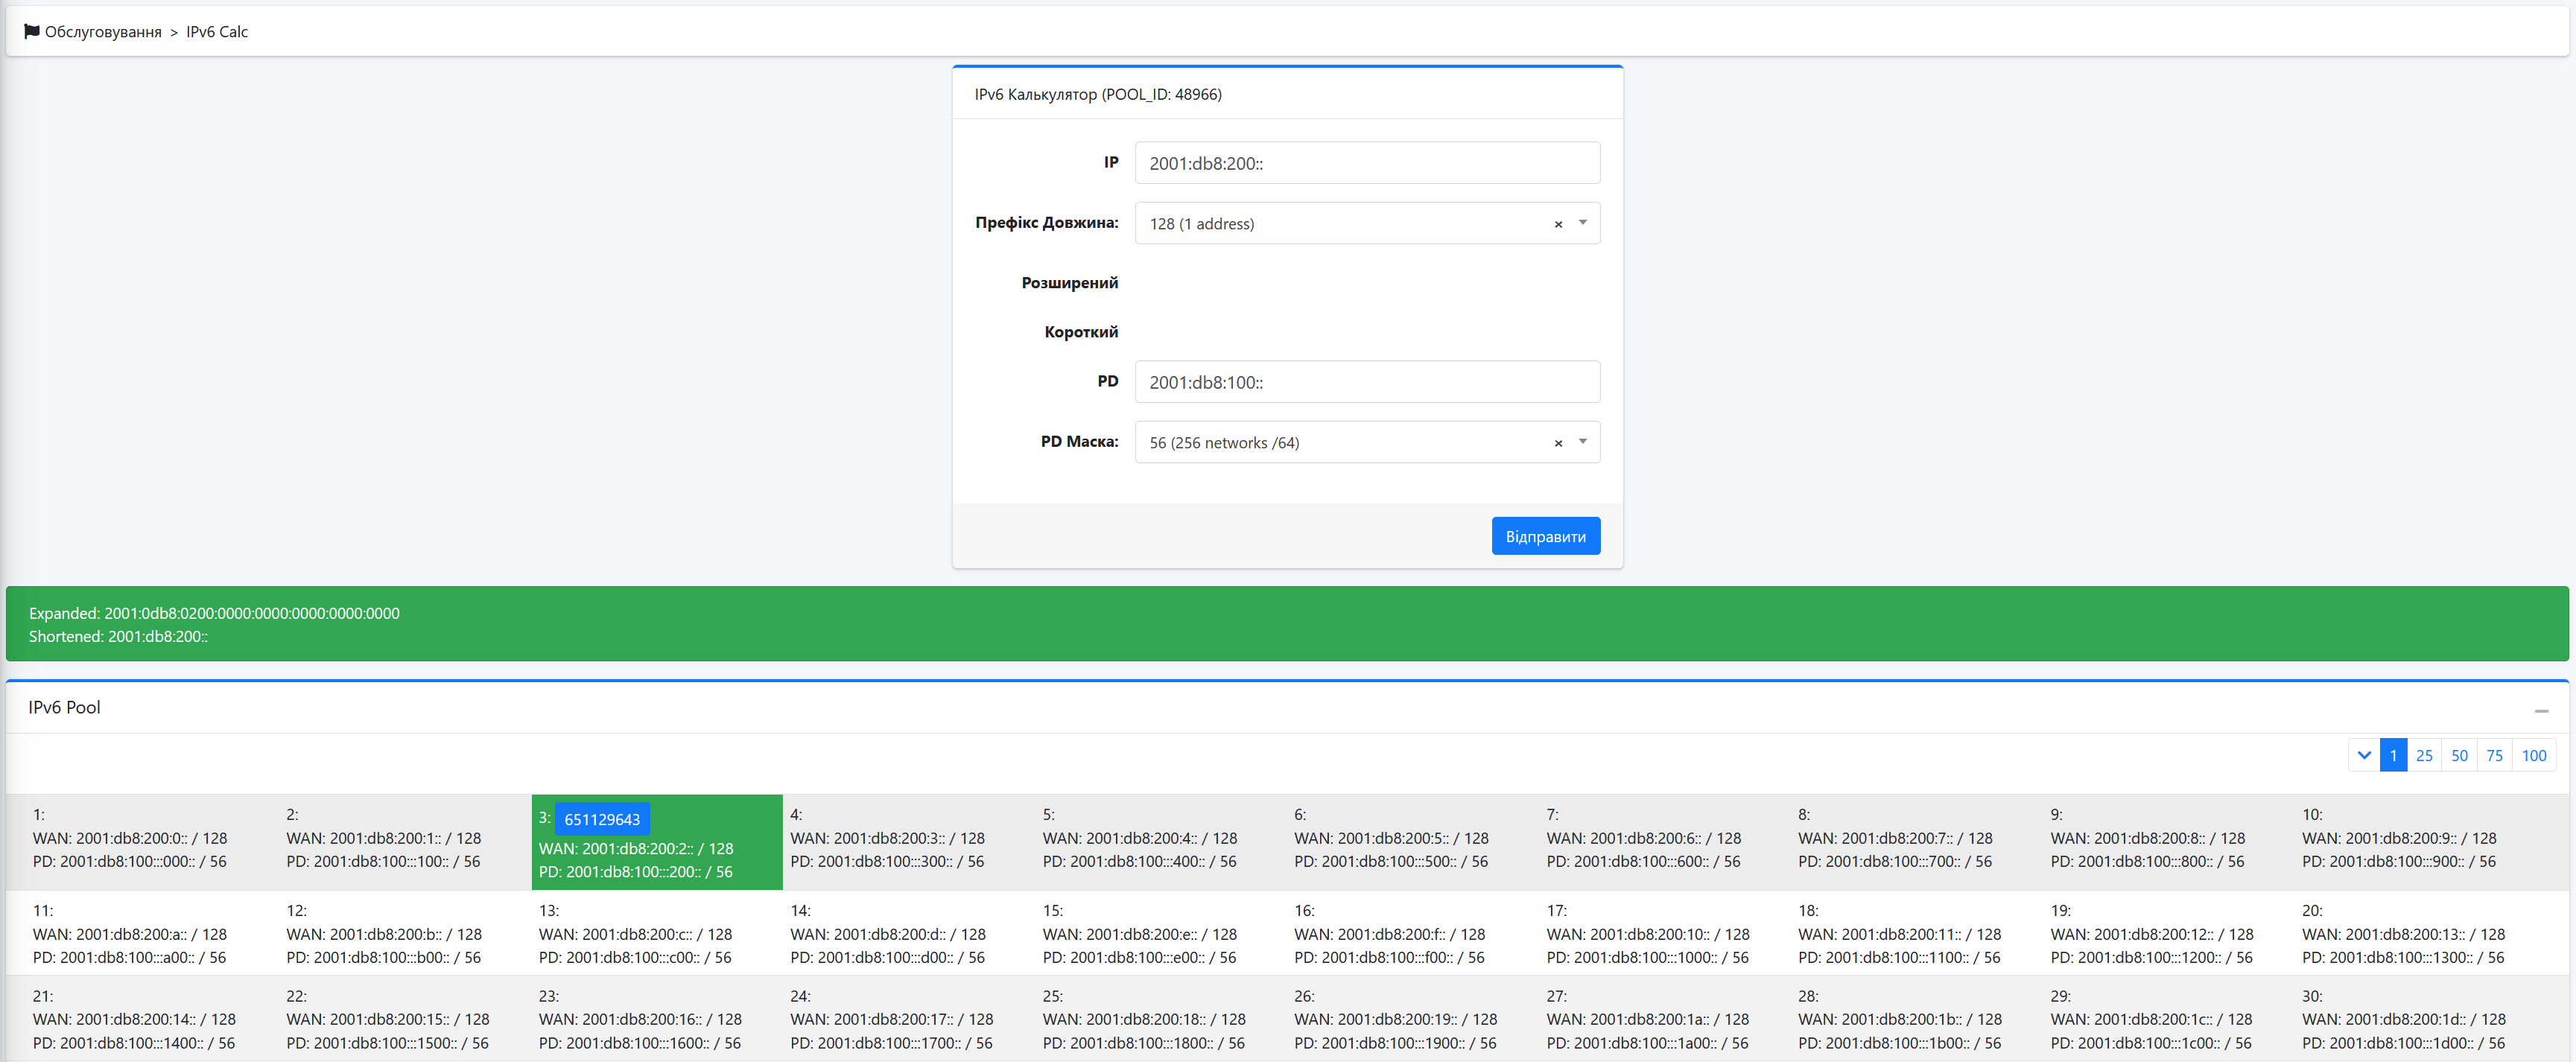2576x1062 pixels.
Task: Go to pool page 100
Action: point(2533,755)
